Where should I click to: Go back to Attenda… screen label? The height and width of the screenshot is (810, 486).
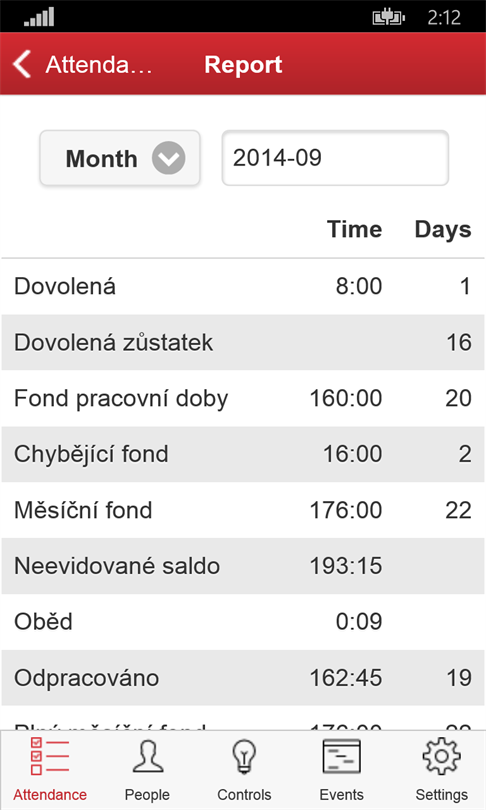pos(99,65)
